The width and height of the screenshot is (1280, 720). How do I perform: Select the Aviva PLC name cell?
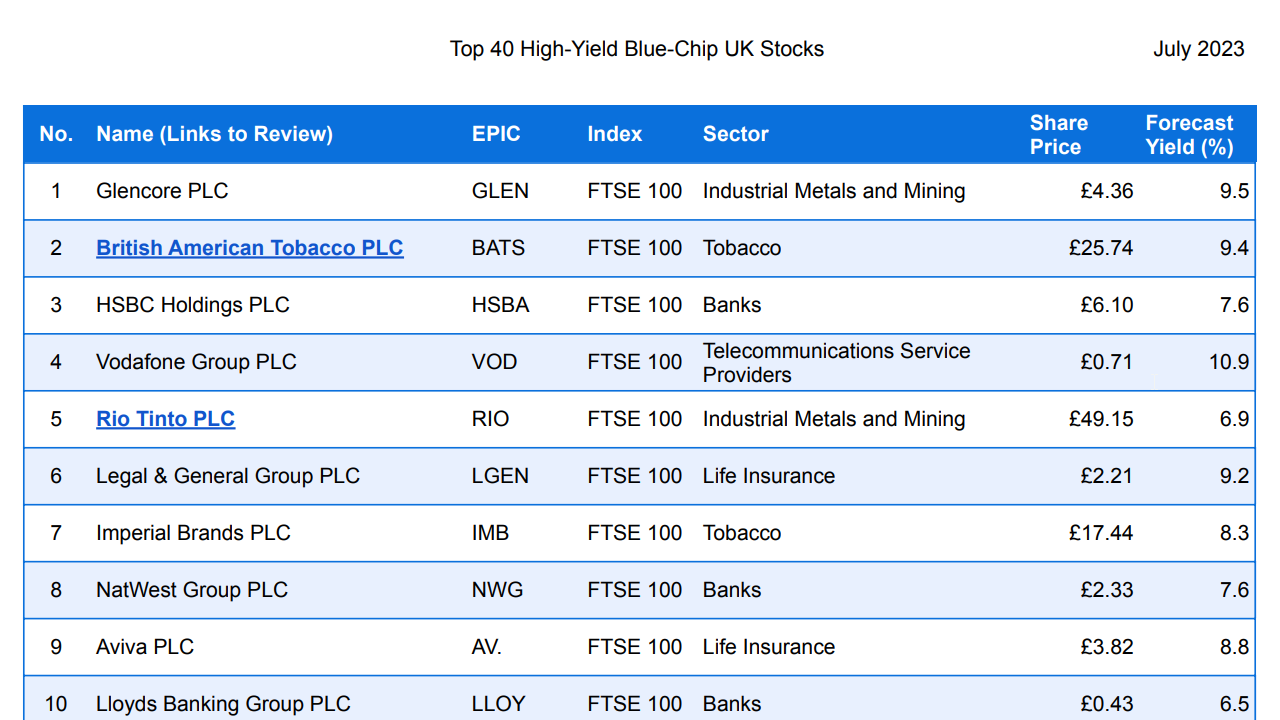144,647
